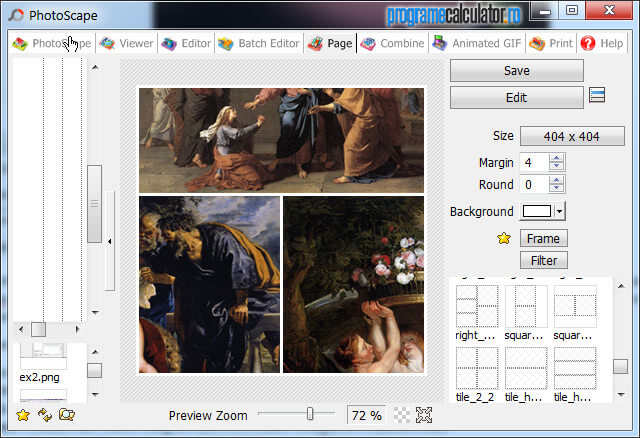Click the blue layout icon beside Edit

[x=597, y=96]
